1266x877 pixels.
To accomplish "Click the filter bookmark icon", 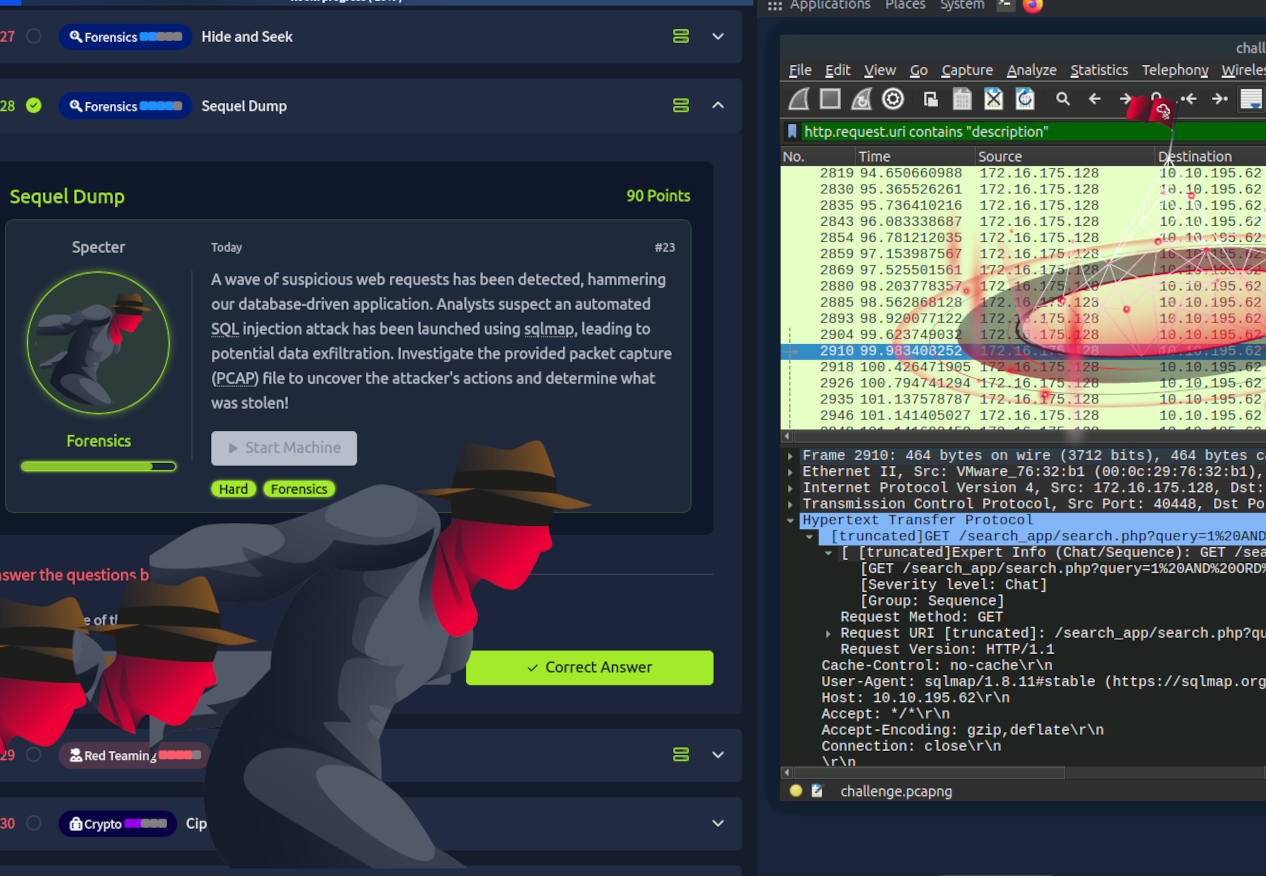I will (792, 132).
